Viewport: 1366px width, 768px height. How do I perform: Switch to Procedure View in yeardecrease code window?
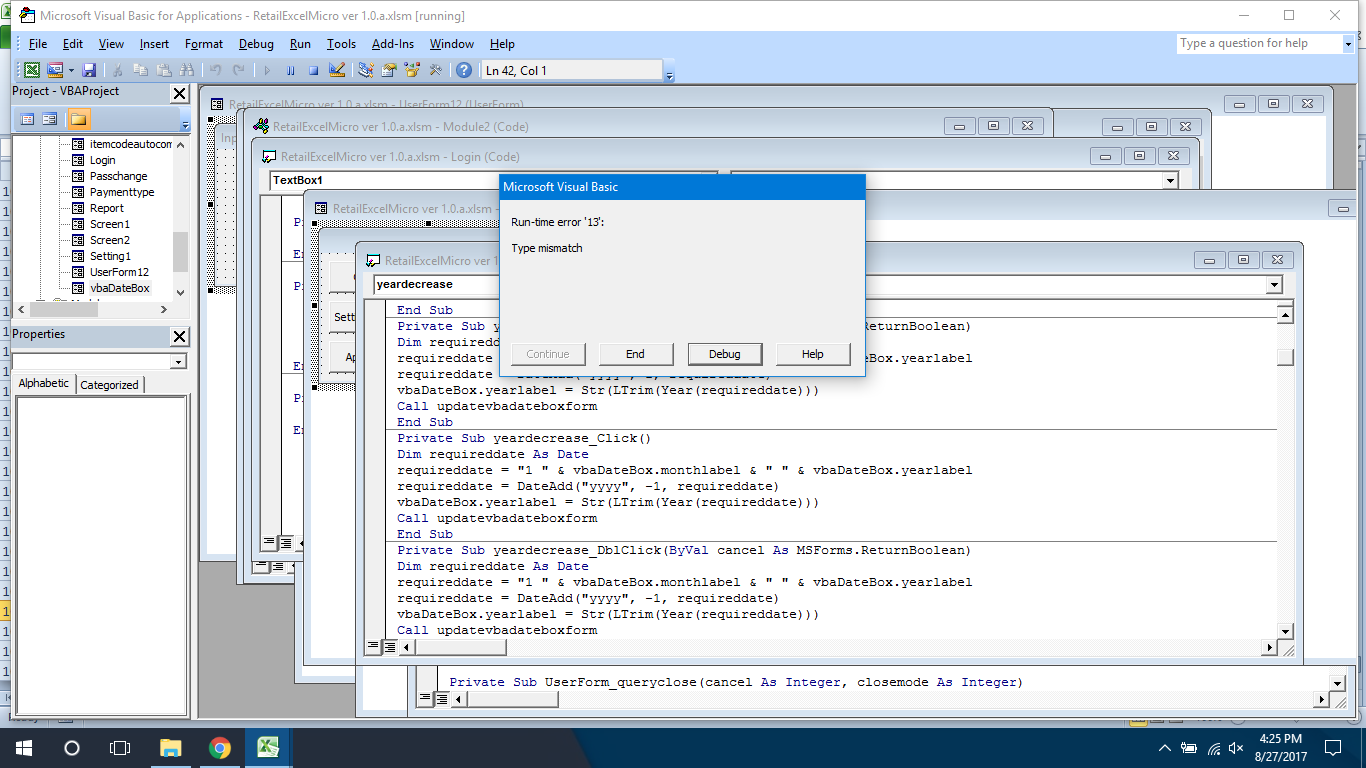[x=373, y=647]
